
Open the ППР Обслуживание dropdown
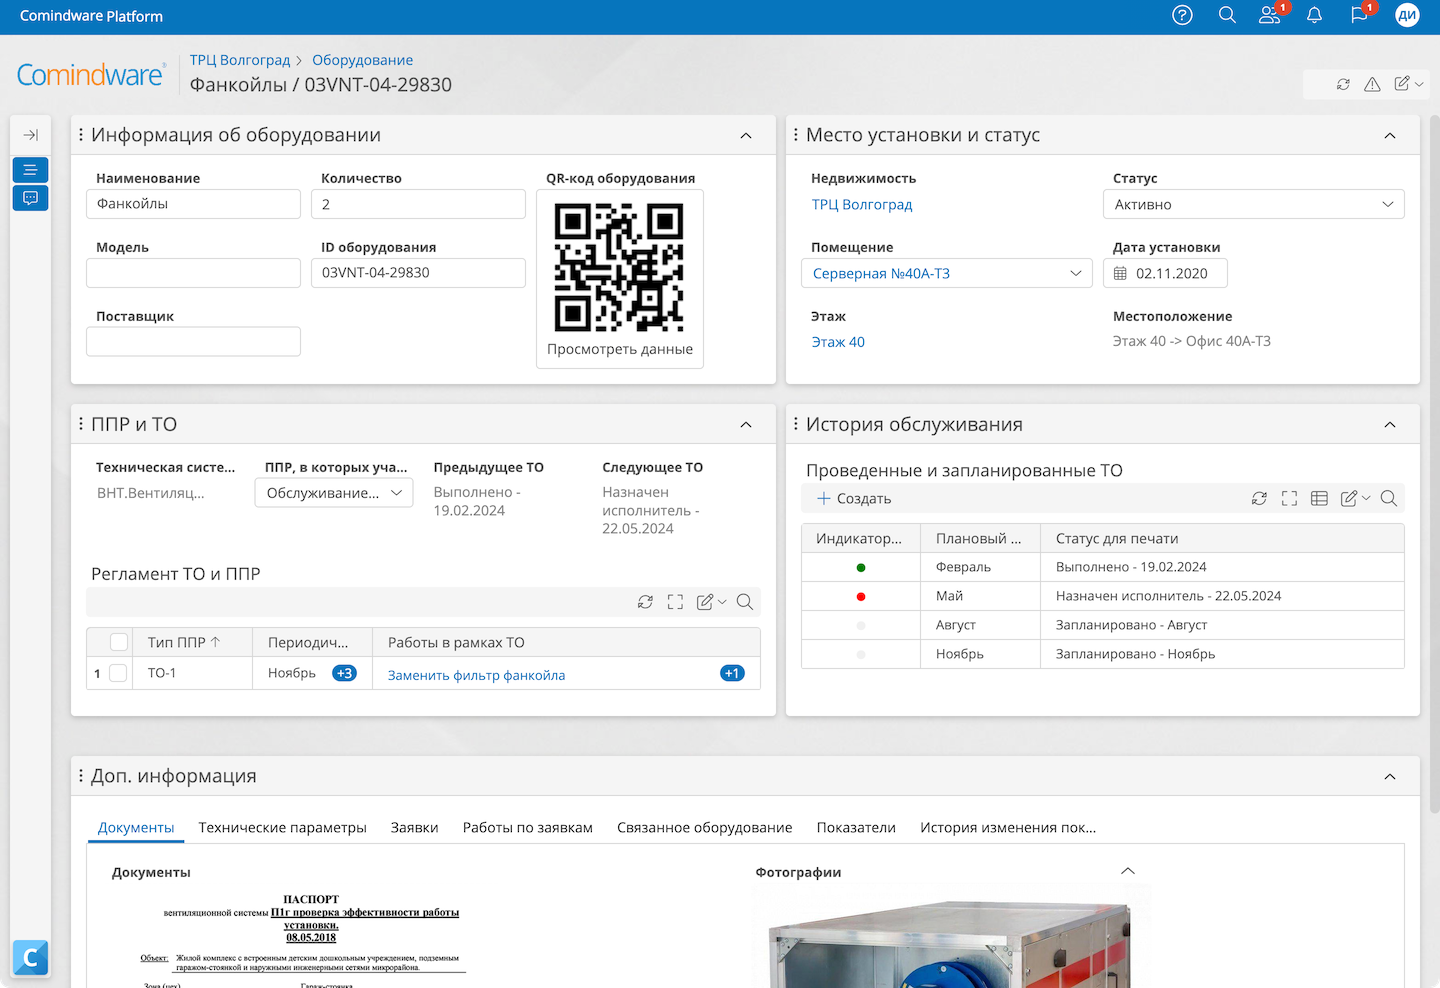coord(333,493)
